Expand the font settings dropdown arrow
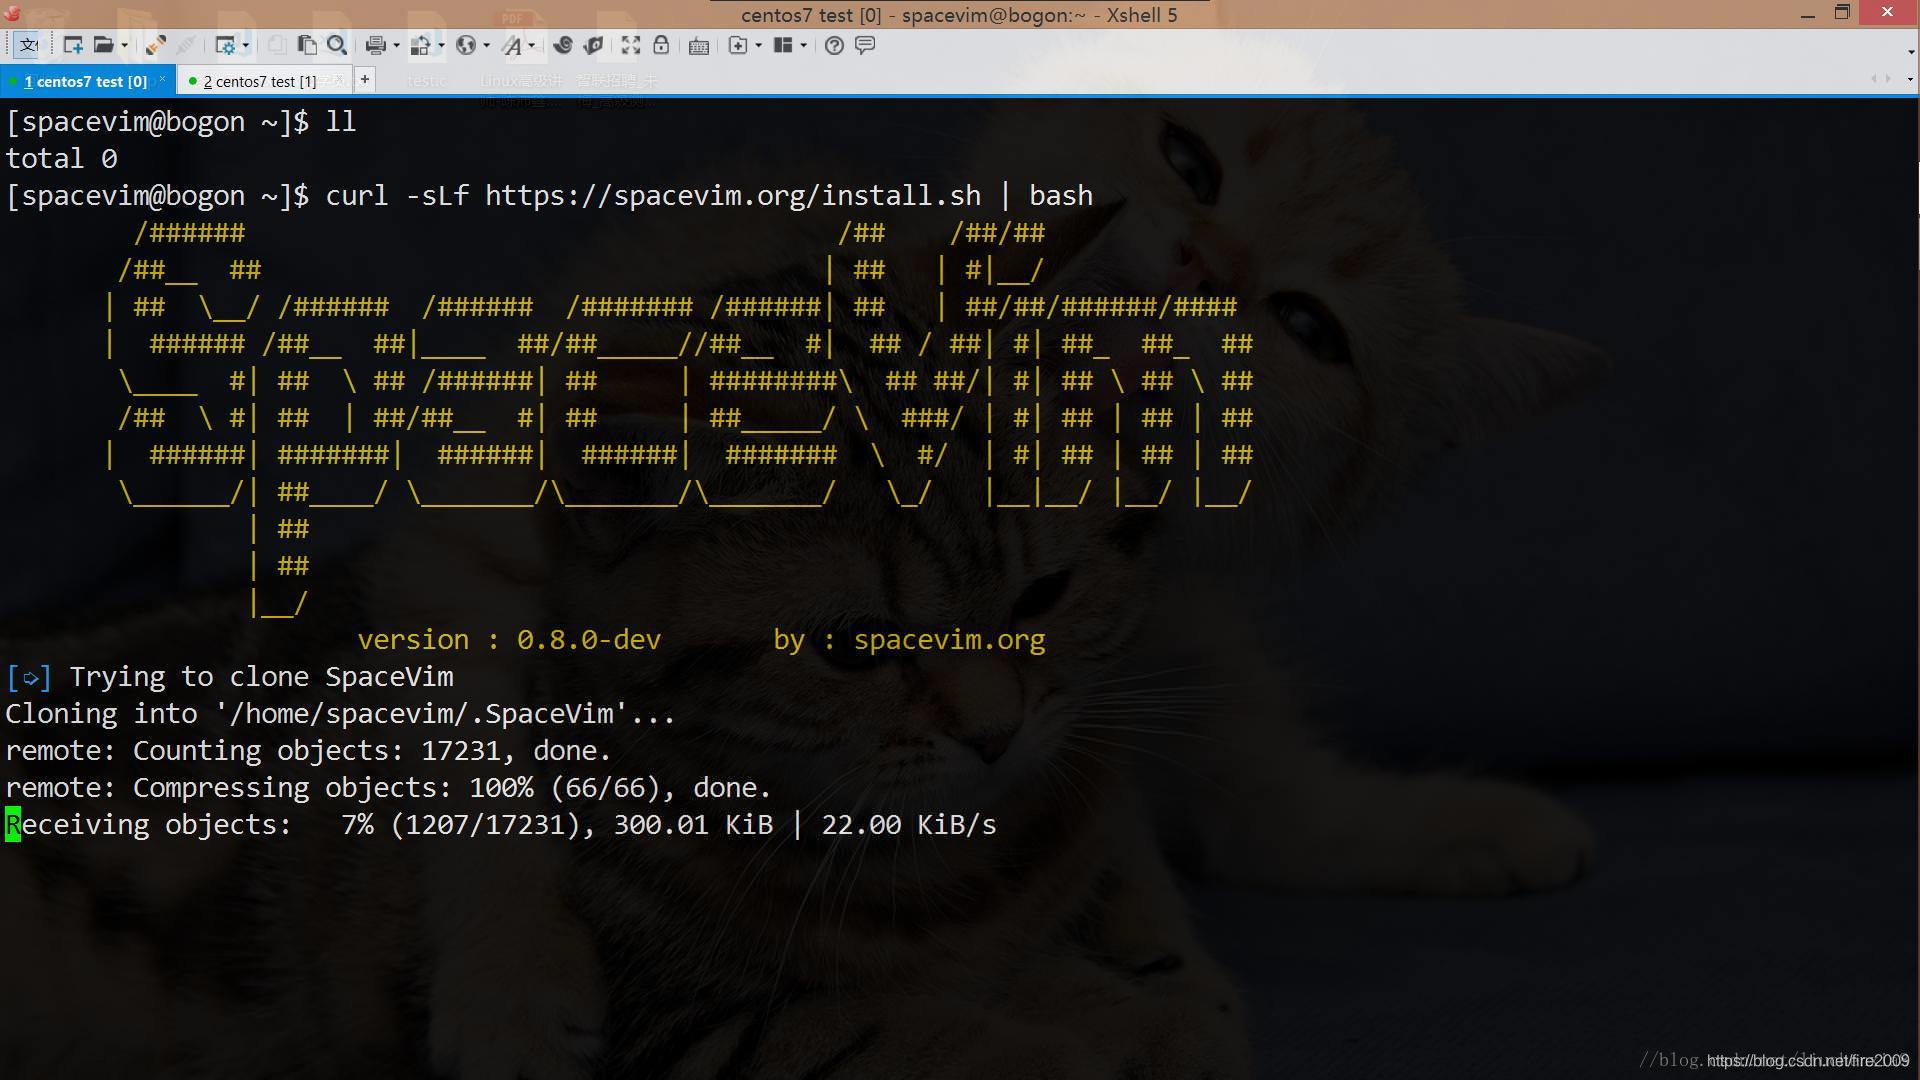The width and height of the screenshot is (1920, 1080). (531, 45)
